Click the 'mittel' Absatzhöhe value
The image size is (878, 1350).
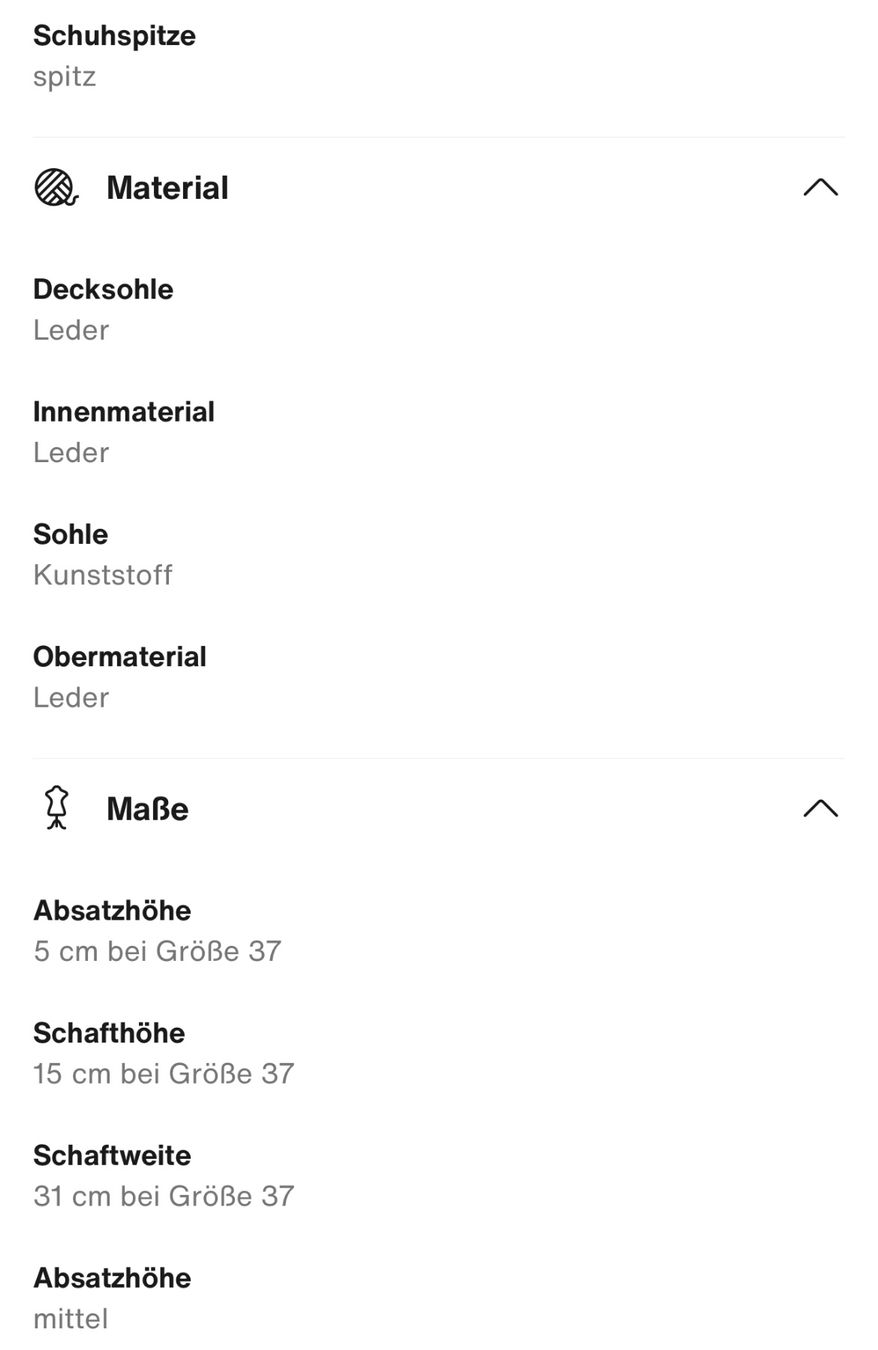(x=70, y=1319)
